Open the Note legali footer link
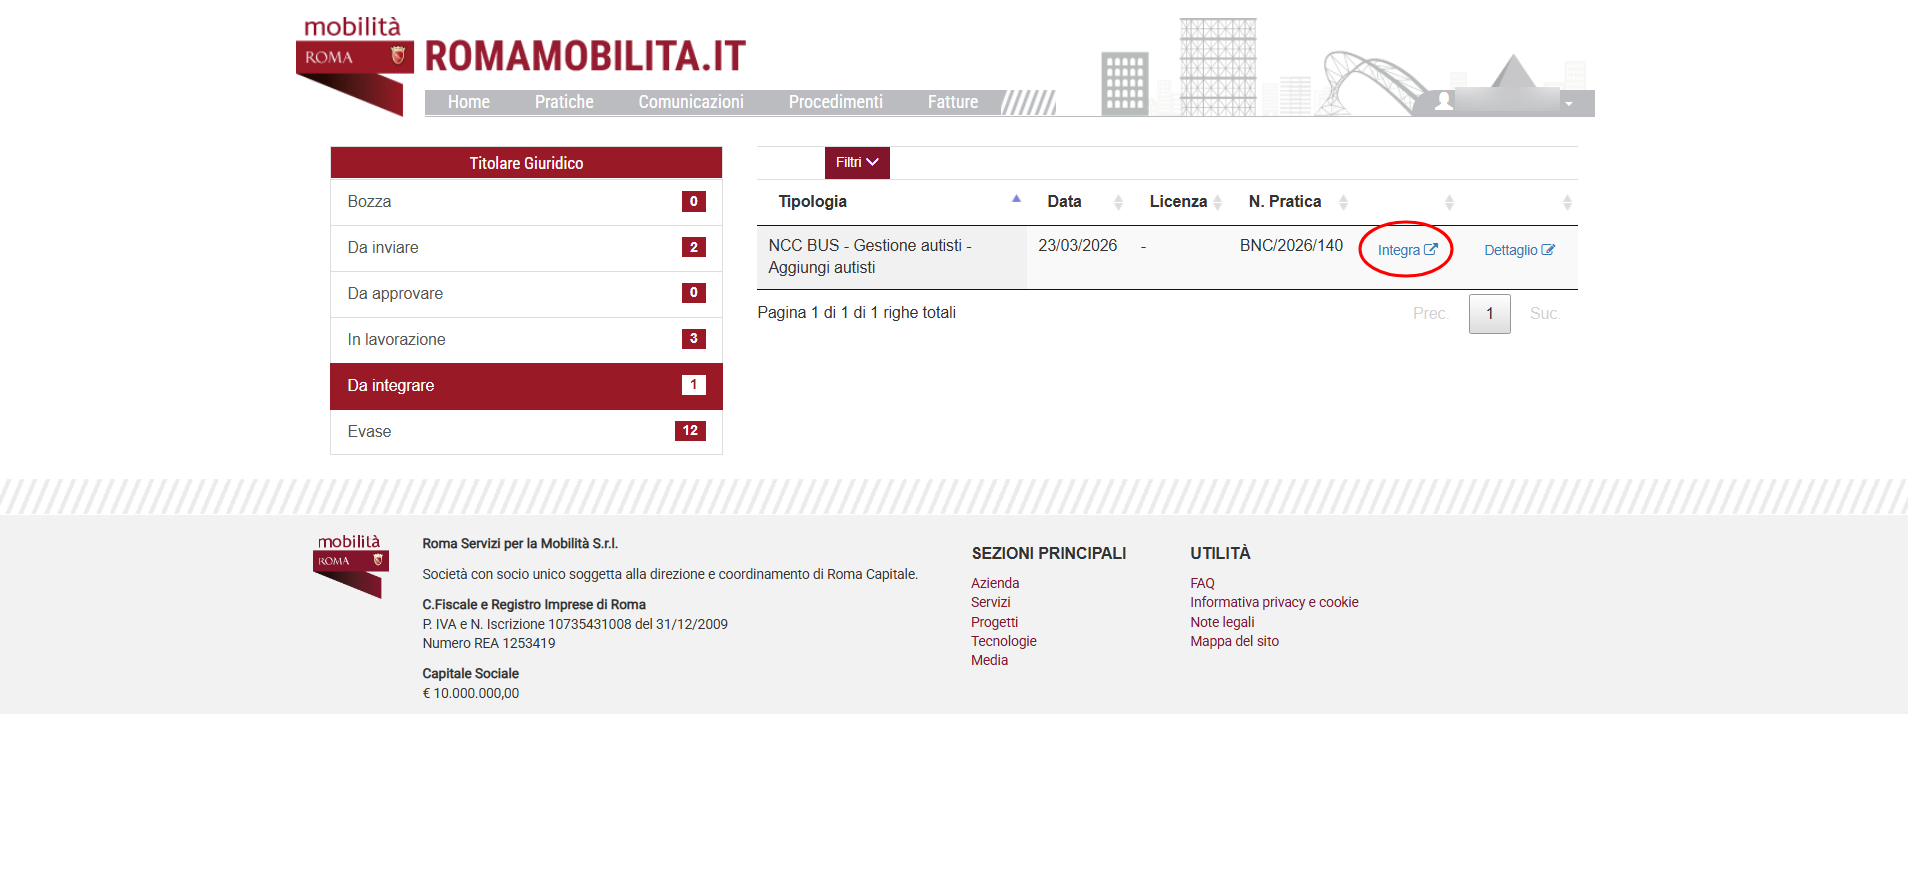Image resolution: width=1908 pixels, height=882 pixels. [1222, 622]
